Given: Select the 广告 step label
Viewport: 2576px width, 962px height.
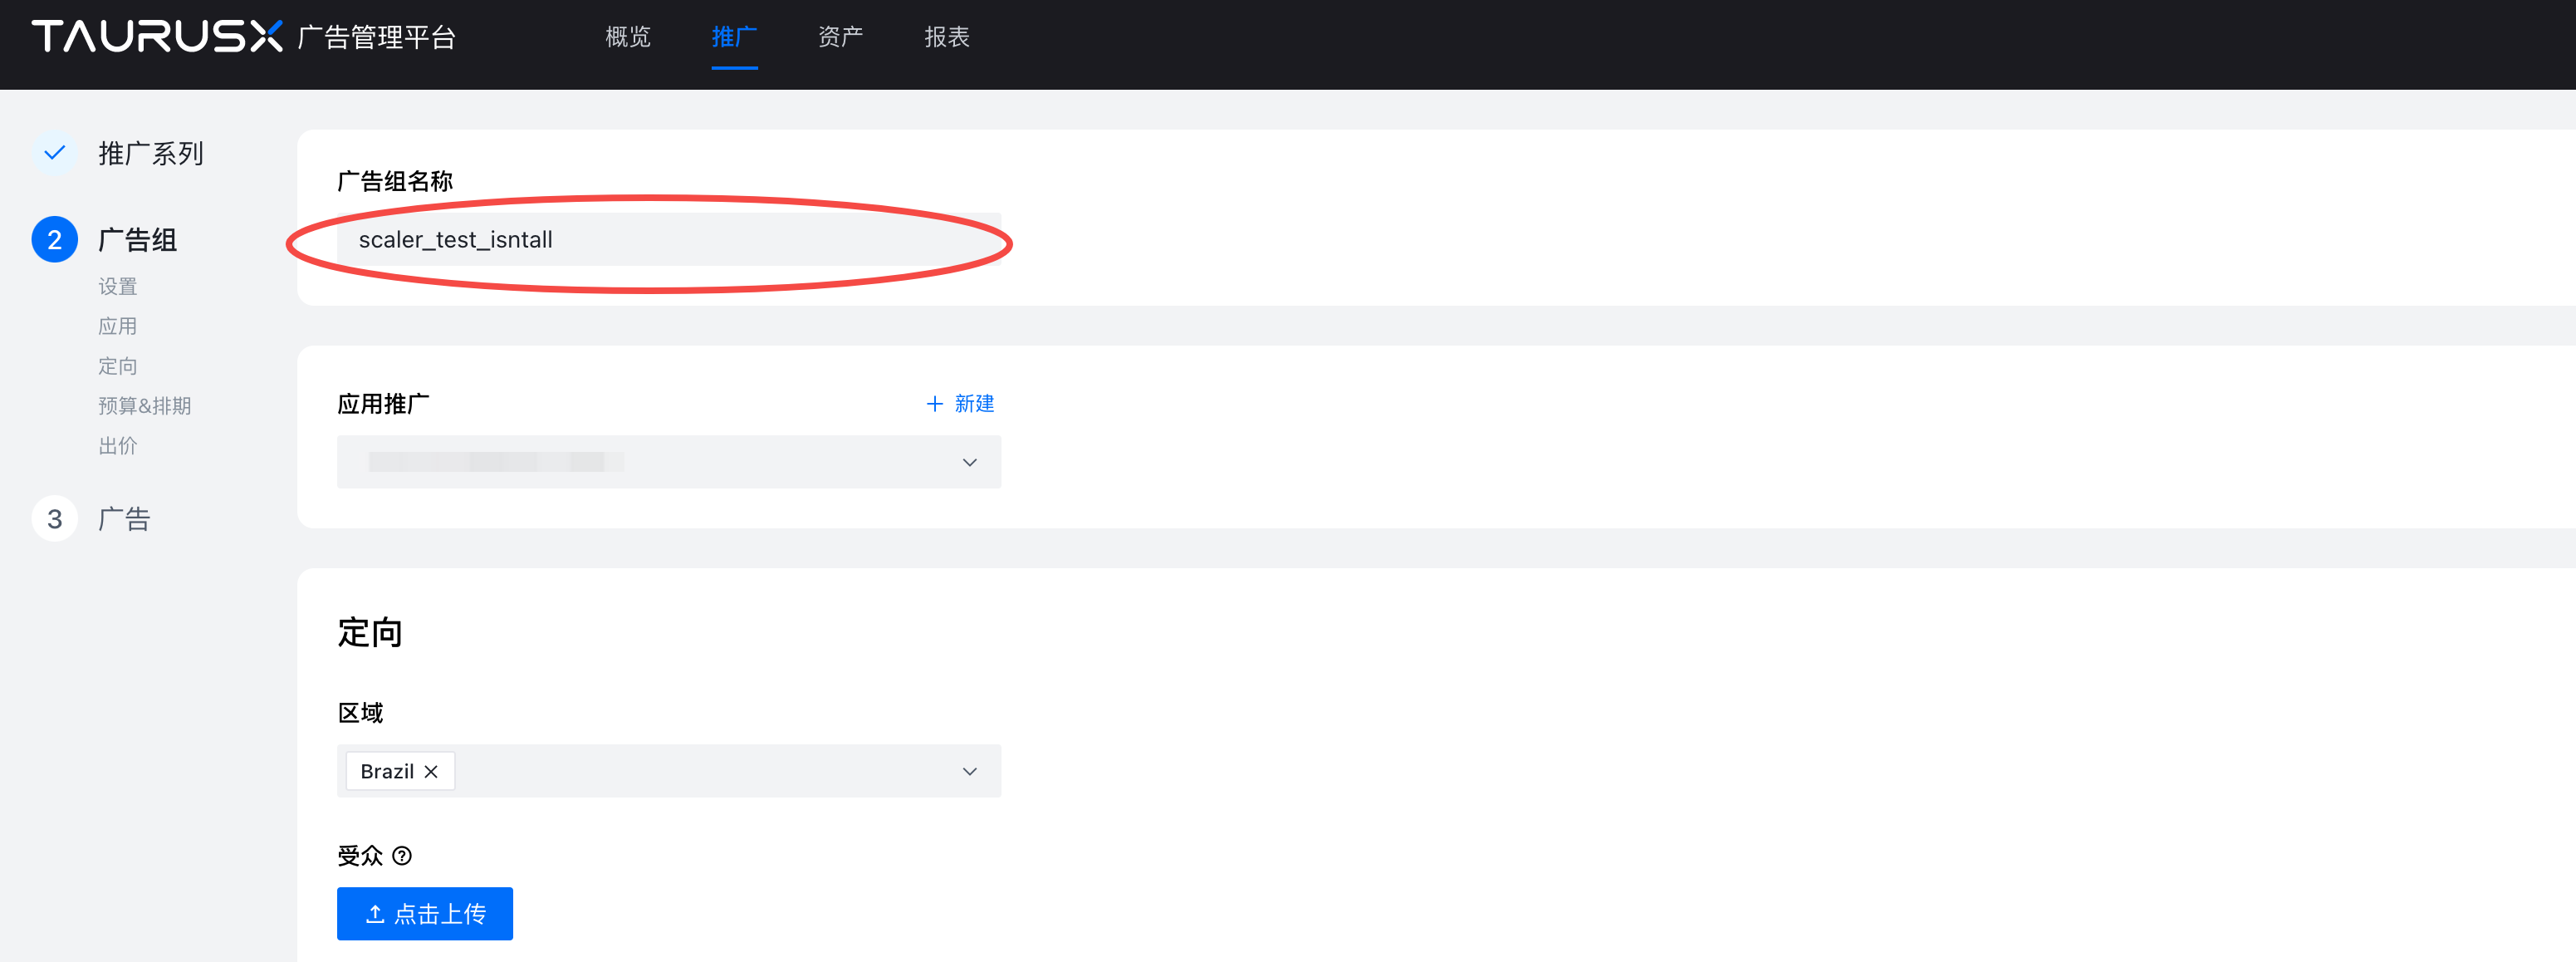Looking at the screenshot, I should pyautogui.click(x=124, y=519).
